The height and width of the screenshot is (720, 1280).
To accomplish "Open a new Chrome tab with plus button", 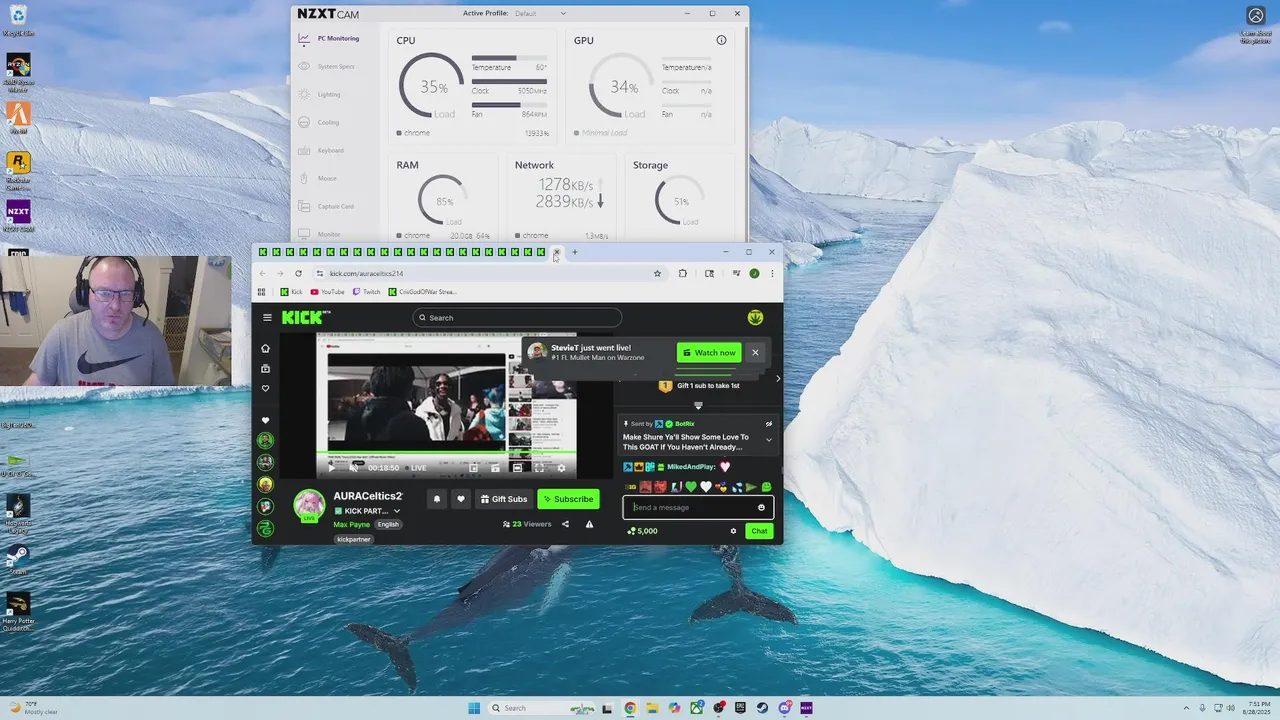I will [x=574, y=252].
